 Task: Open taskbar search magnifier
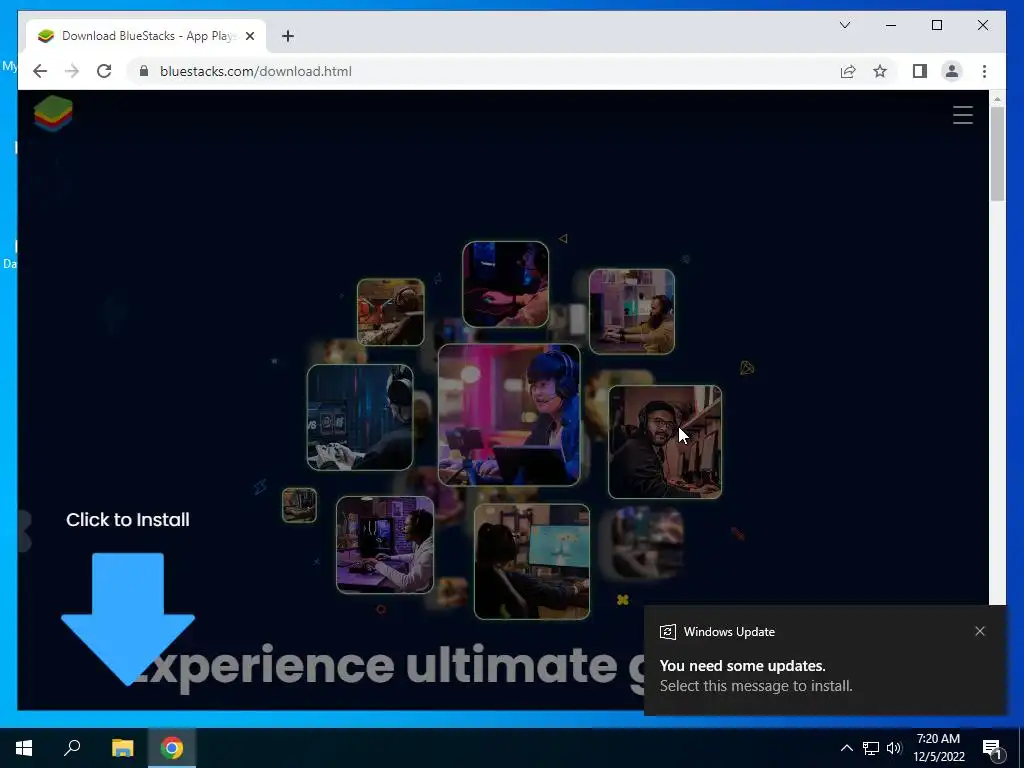72,748
